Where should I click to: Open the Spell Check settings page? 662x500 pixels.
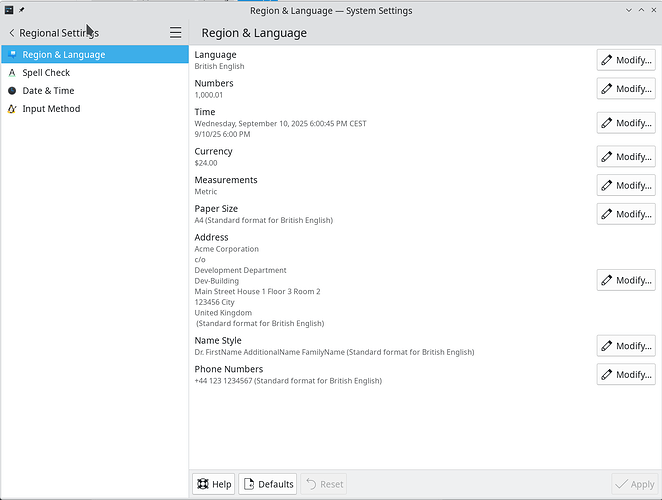[46, 73]
